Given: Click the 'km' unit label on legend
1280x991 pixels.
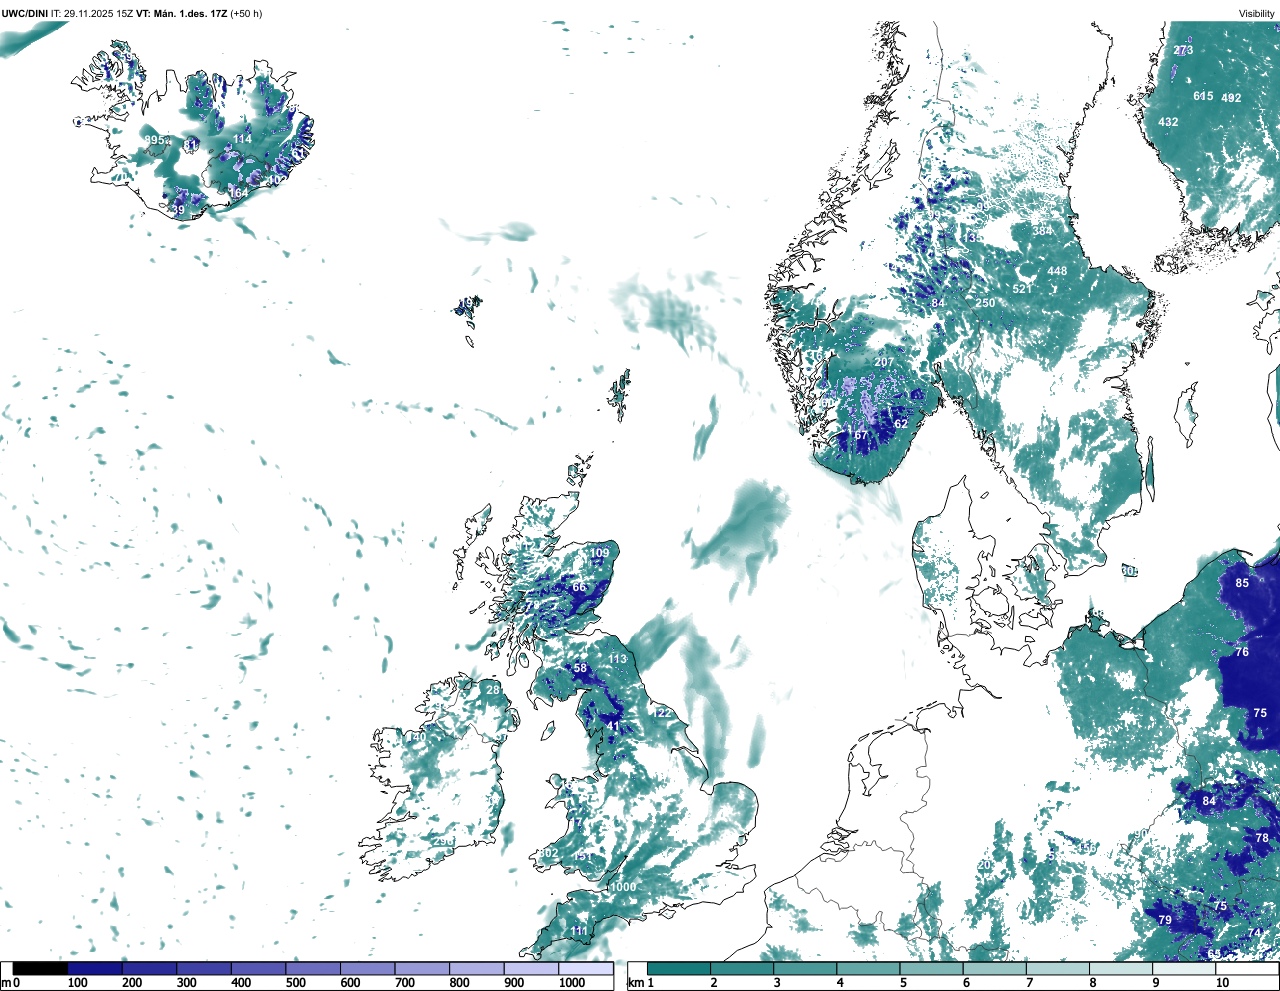Looking at the screenshot, I should click(635, 983).
